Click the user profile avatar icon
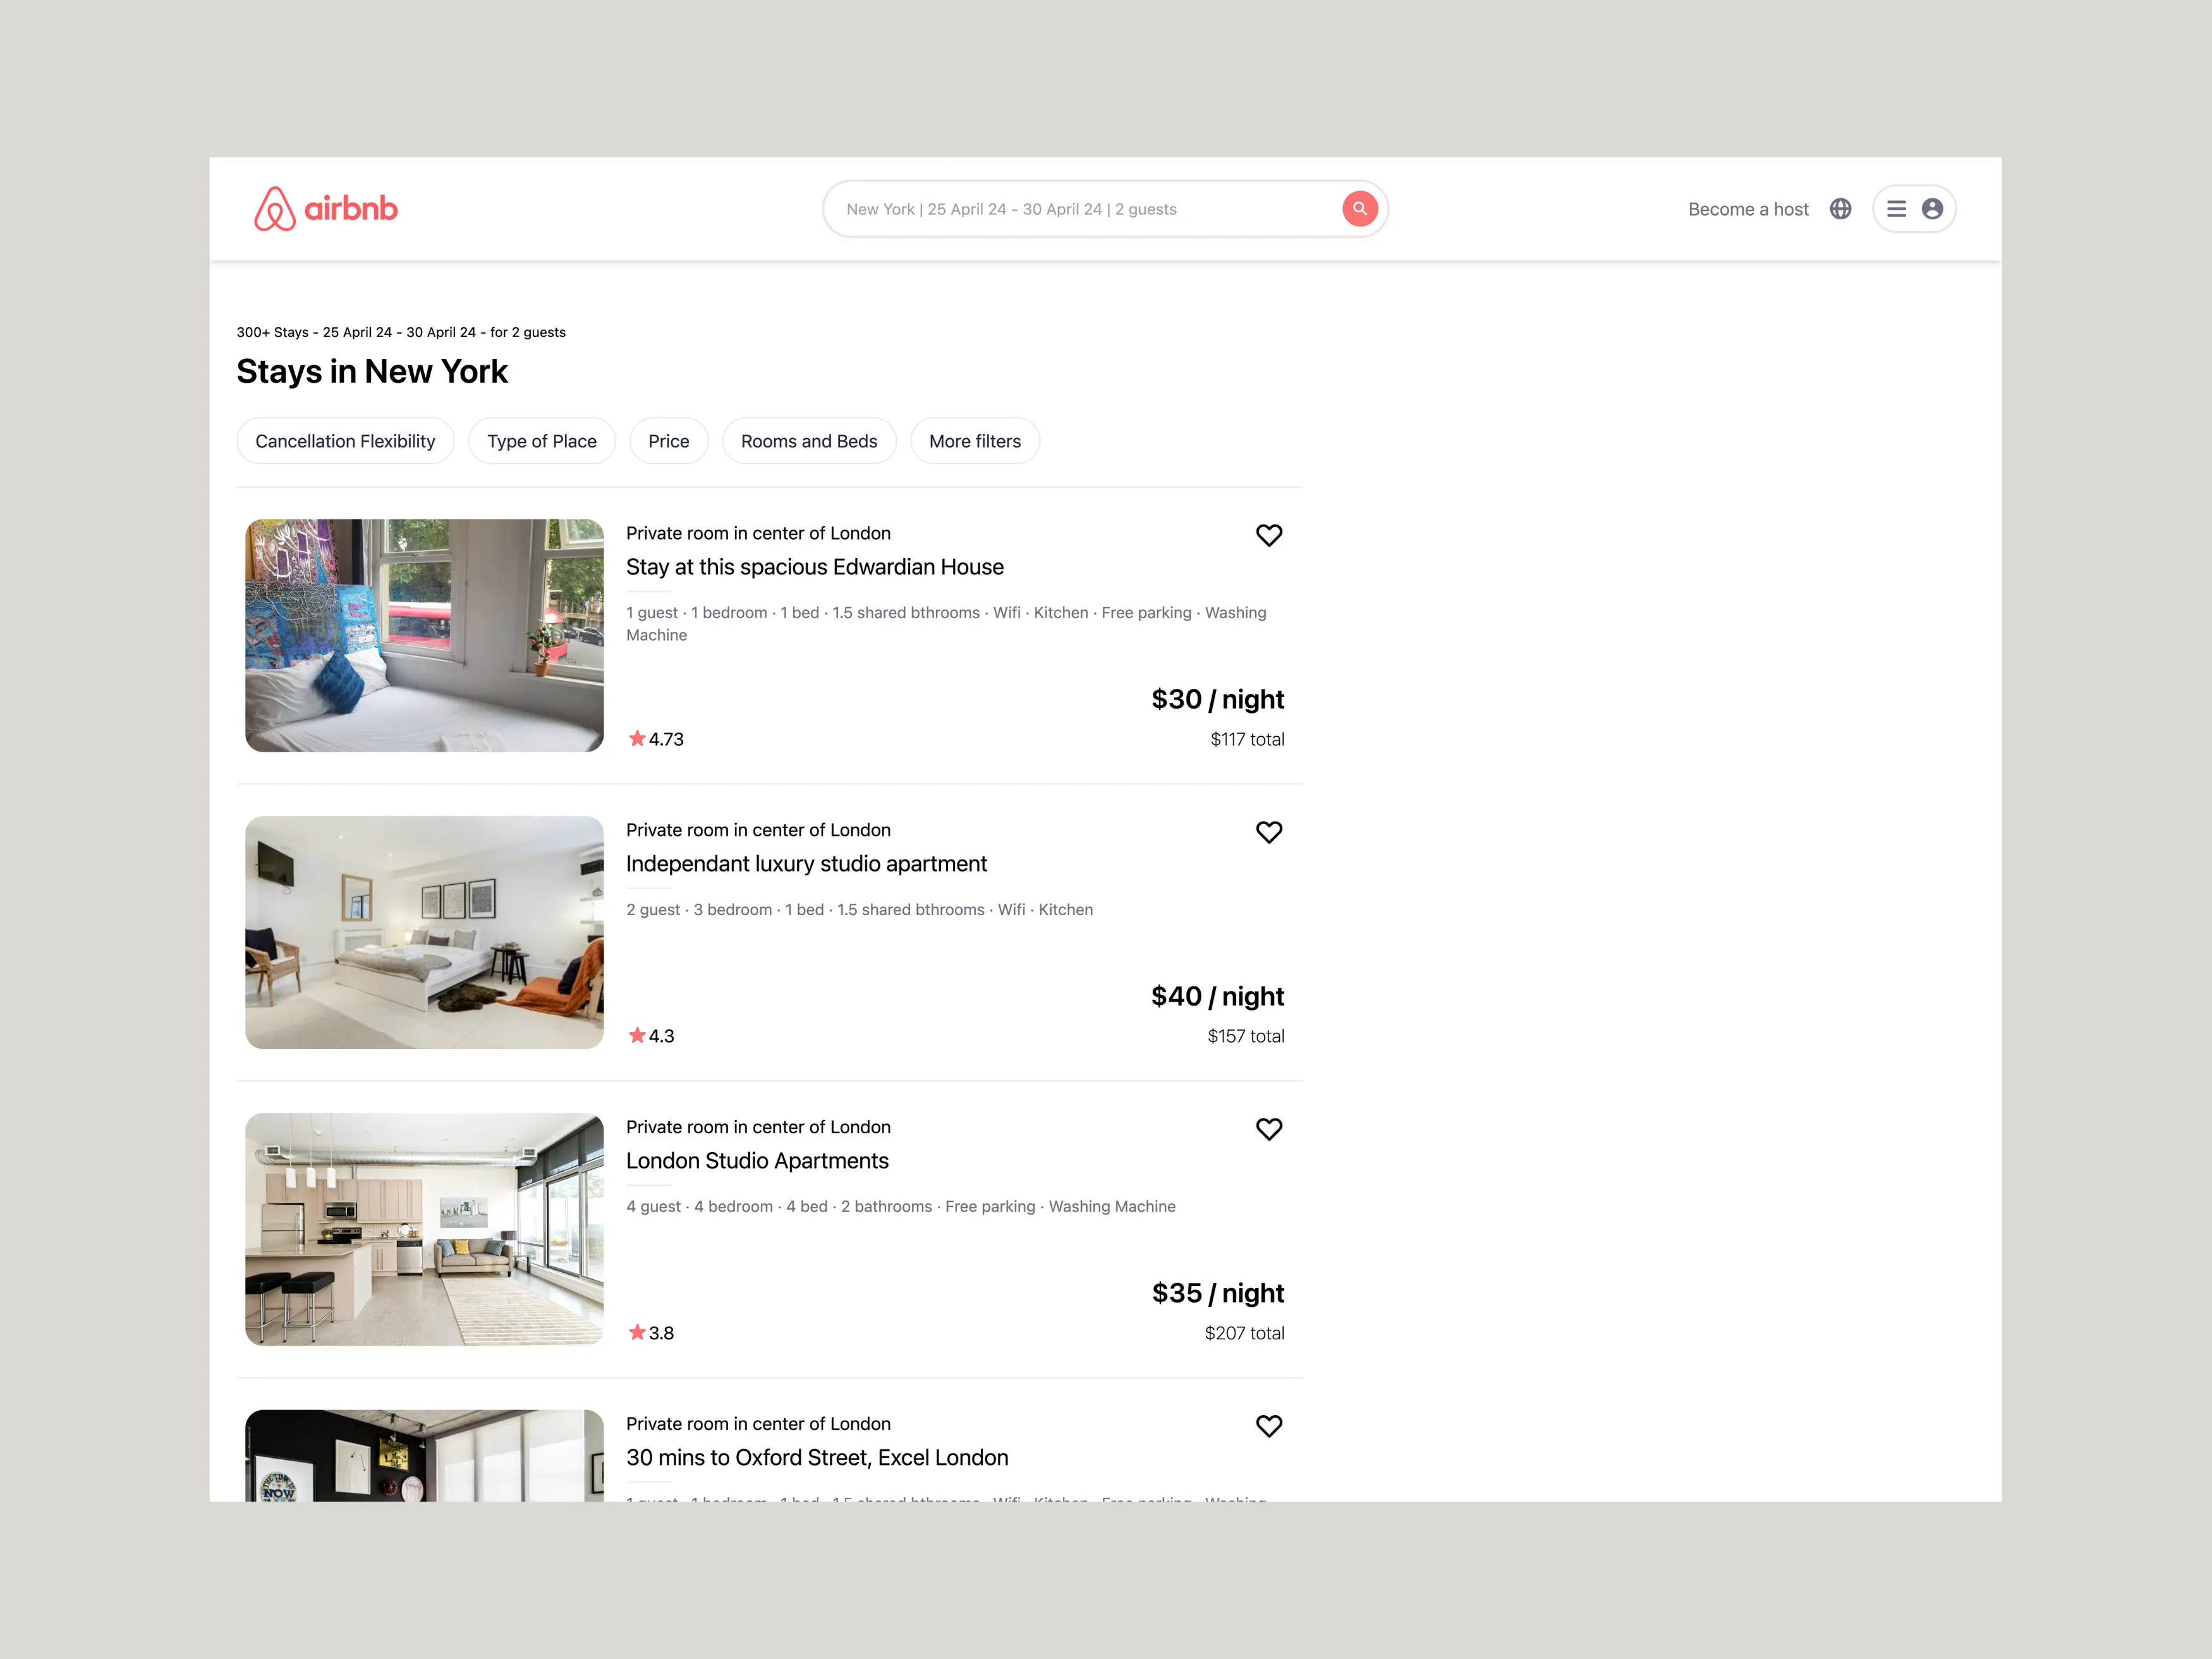The width and height of the screenshot is (2212, 1659). pyautogui.click(x=1932, y=209)
